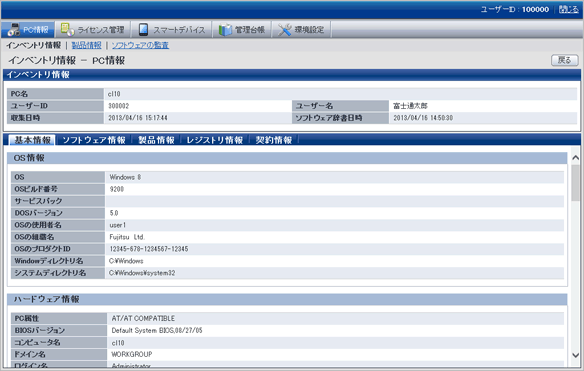Click the OS value Windows 8
584x371 pixels.
point(125,177)
